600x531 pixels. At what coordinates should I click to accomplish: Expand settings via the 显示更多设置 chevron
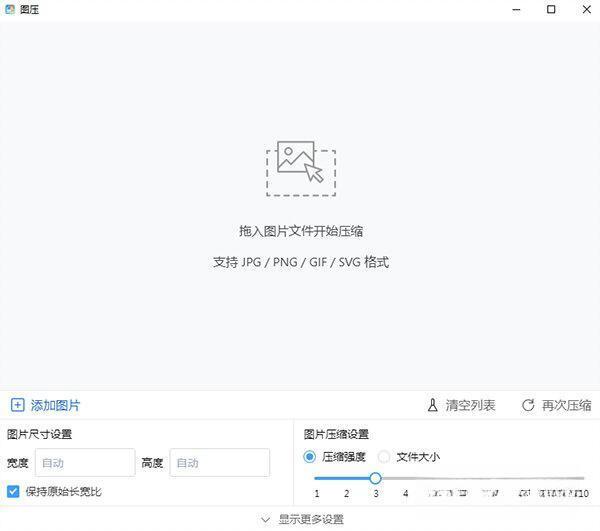[265, 520]
